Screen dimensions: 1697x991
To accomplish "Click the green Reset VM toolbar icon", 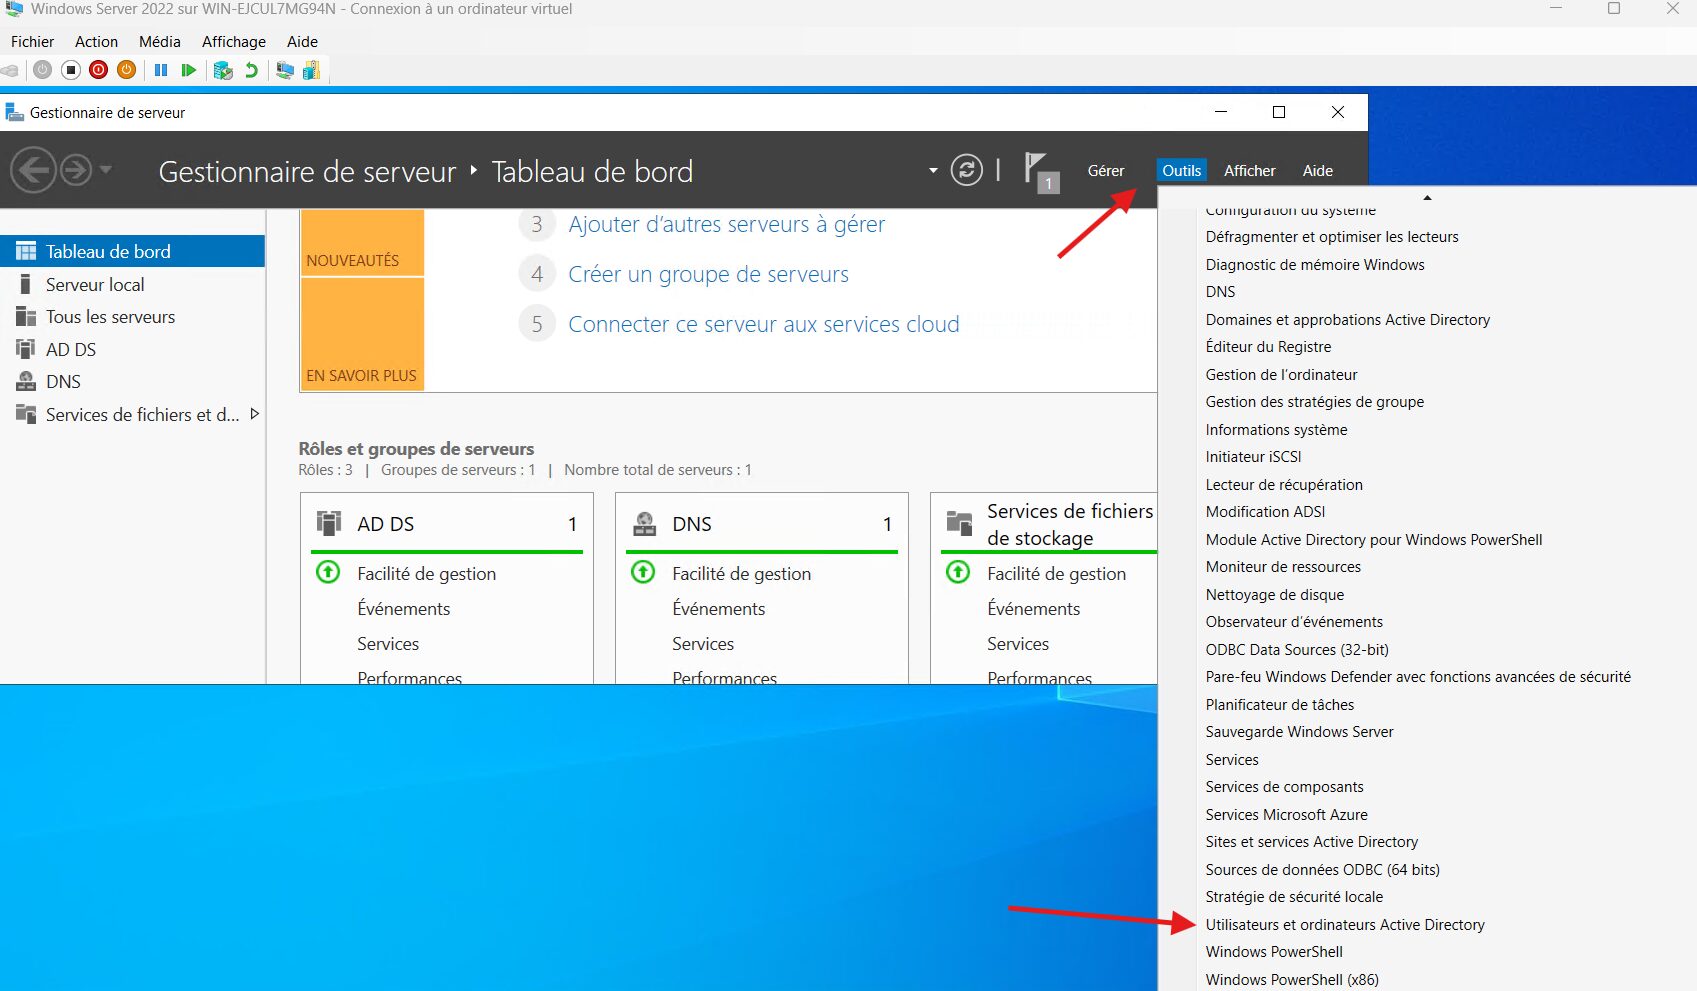I will pos(188,70).
